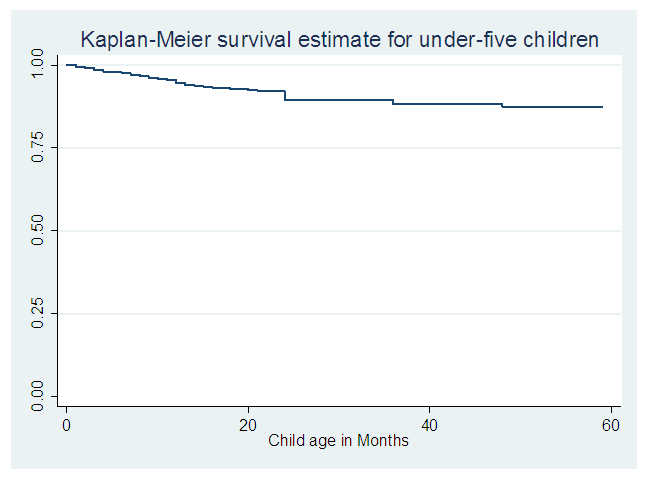
Task: Click the Kaplan-Meier chart title text
Action: [340, 40]
